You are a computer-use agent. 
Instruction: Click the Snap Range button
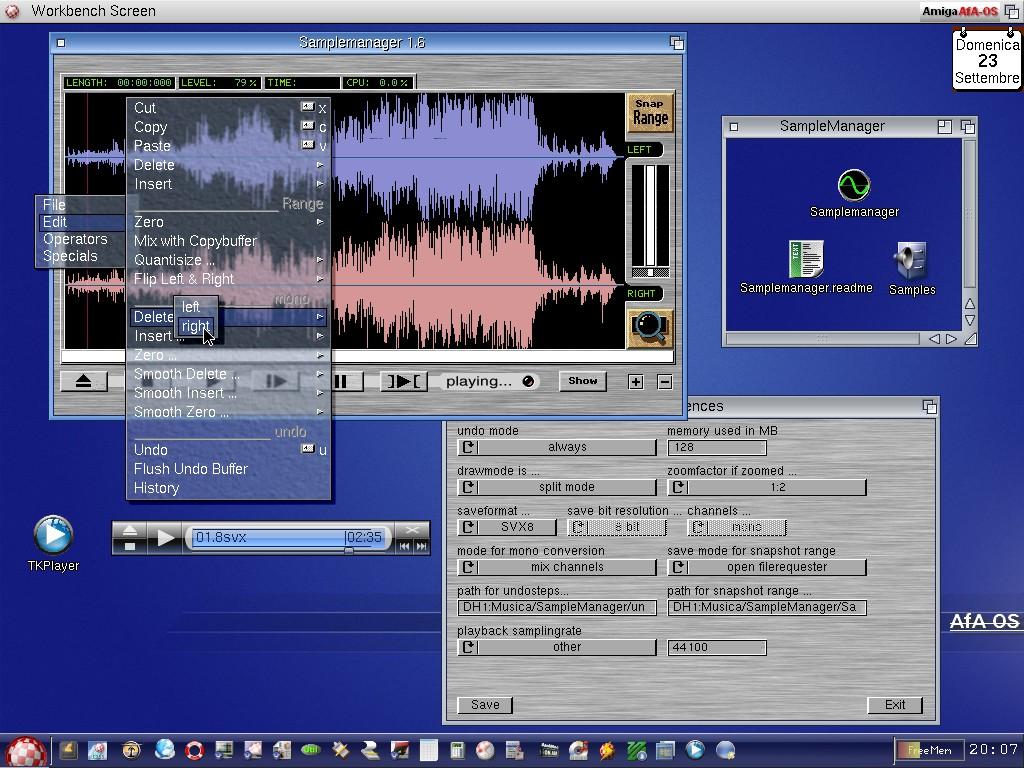(649, 112)
